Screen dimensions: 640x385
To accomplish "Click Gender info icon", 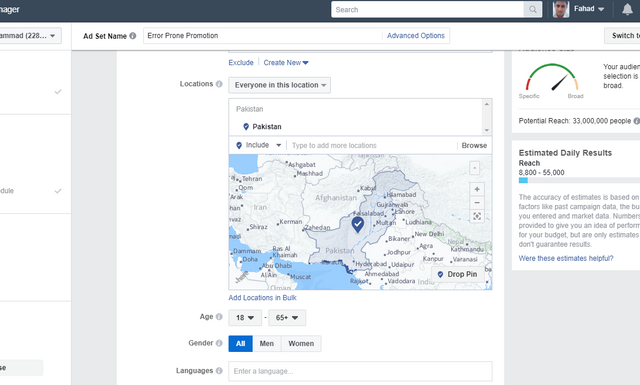I will click(219, 343).
